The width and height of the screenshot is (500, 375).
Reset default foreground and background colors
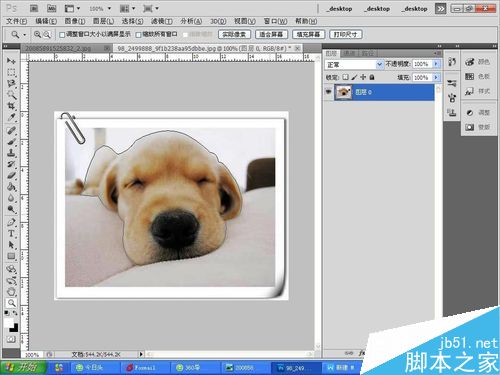tap(7, 313)
